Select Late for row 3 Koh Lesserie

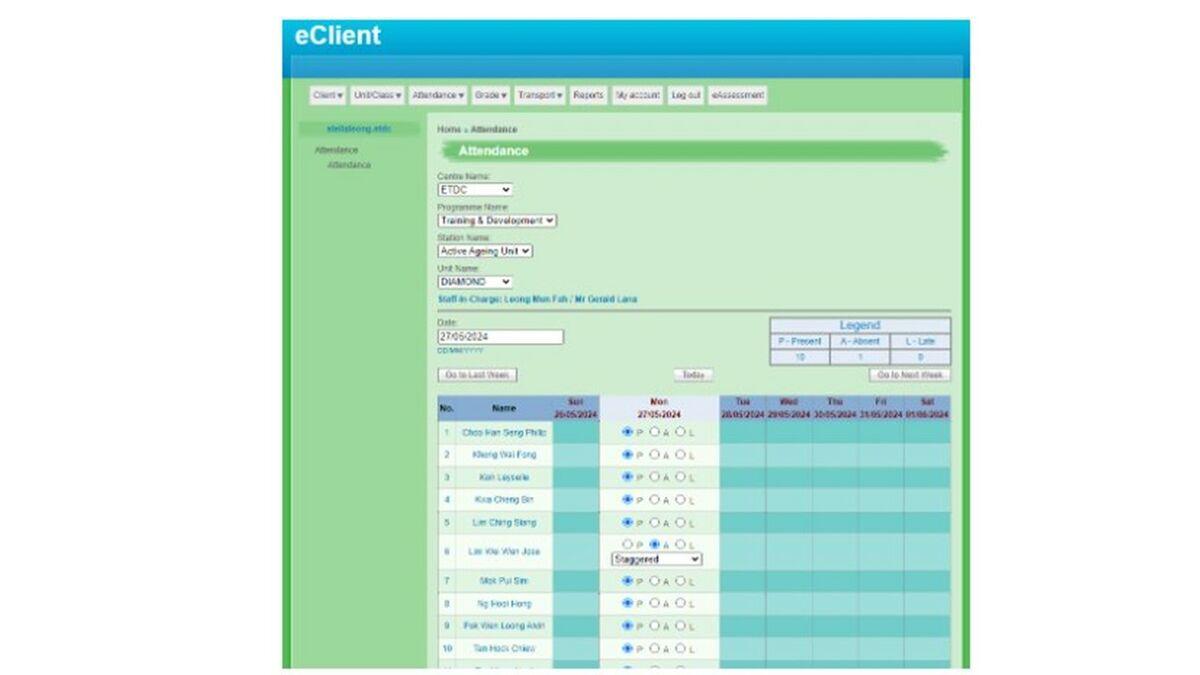point(680,478)
